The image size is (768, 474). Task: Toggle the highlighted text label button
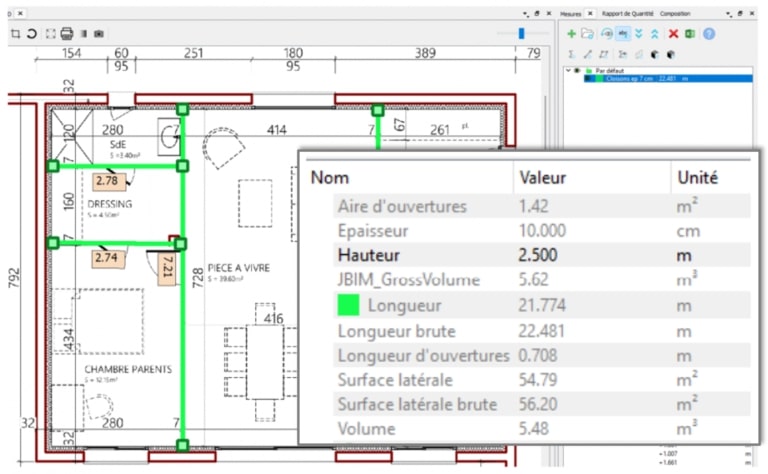click(x=622, y=34)
